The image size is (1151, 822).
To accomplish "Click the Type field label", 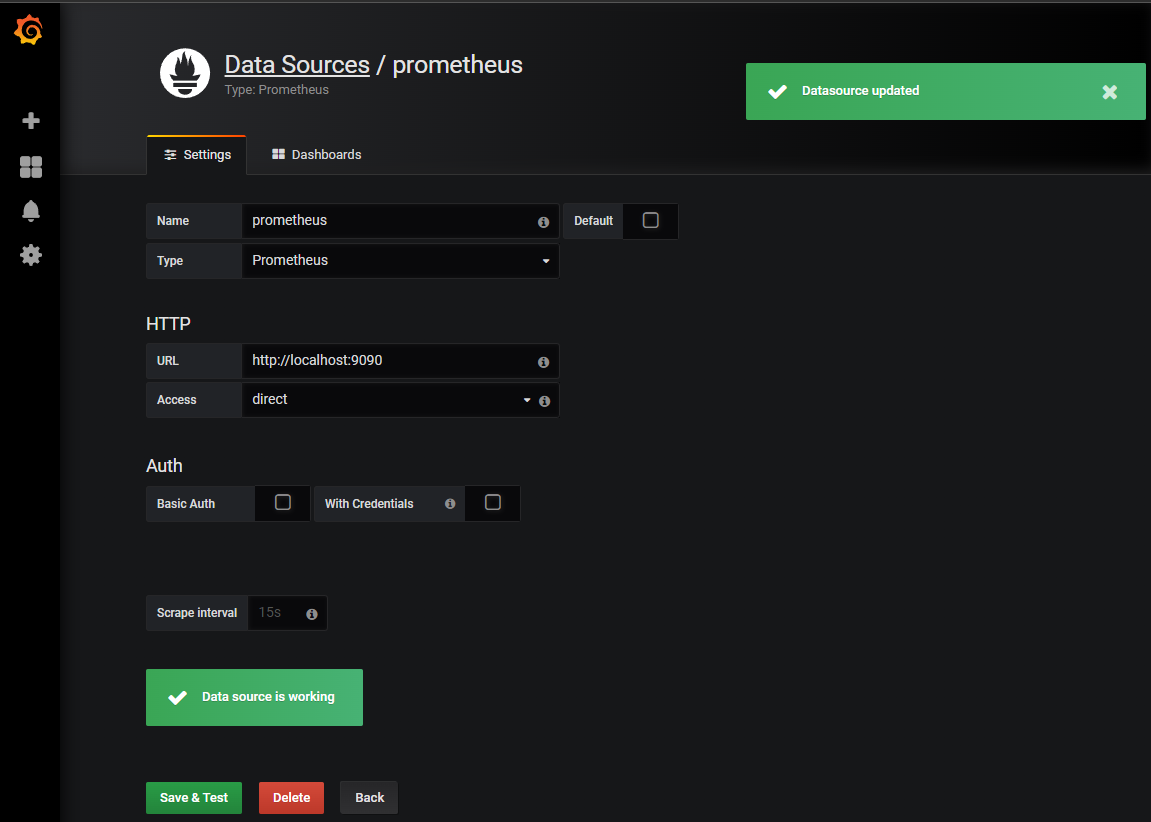I will pyautogui.click(x=194, y=261).
